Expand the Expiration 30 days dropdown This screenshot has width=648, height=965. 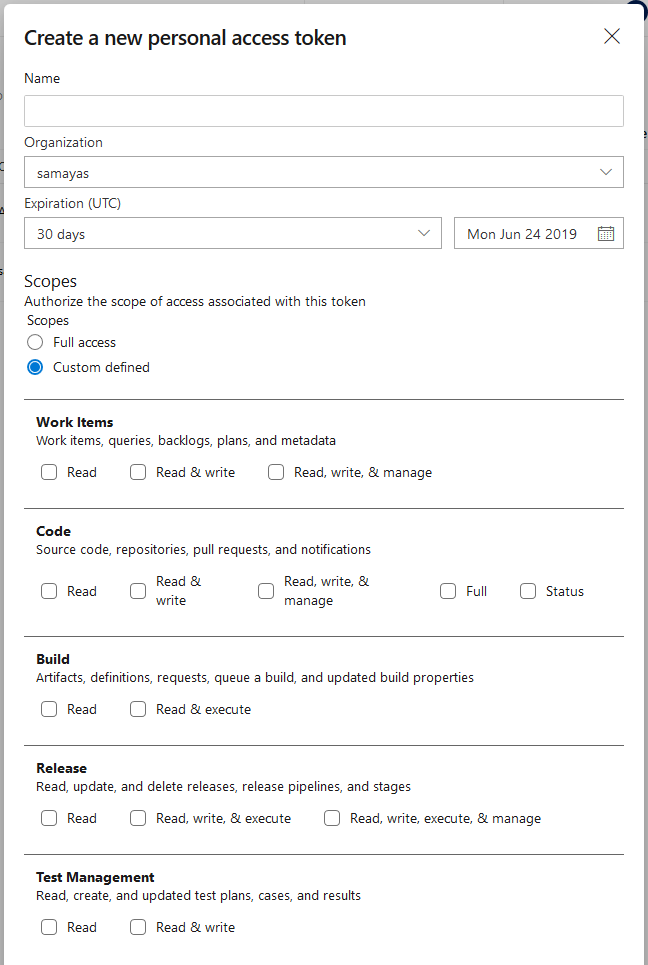[232, 233]
